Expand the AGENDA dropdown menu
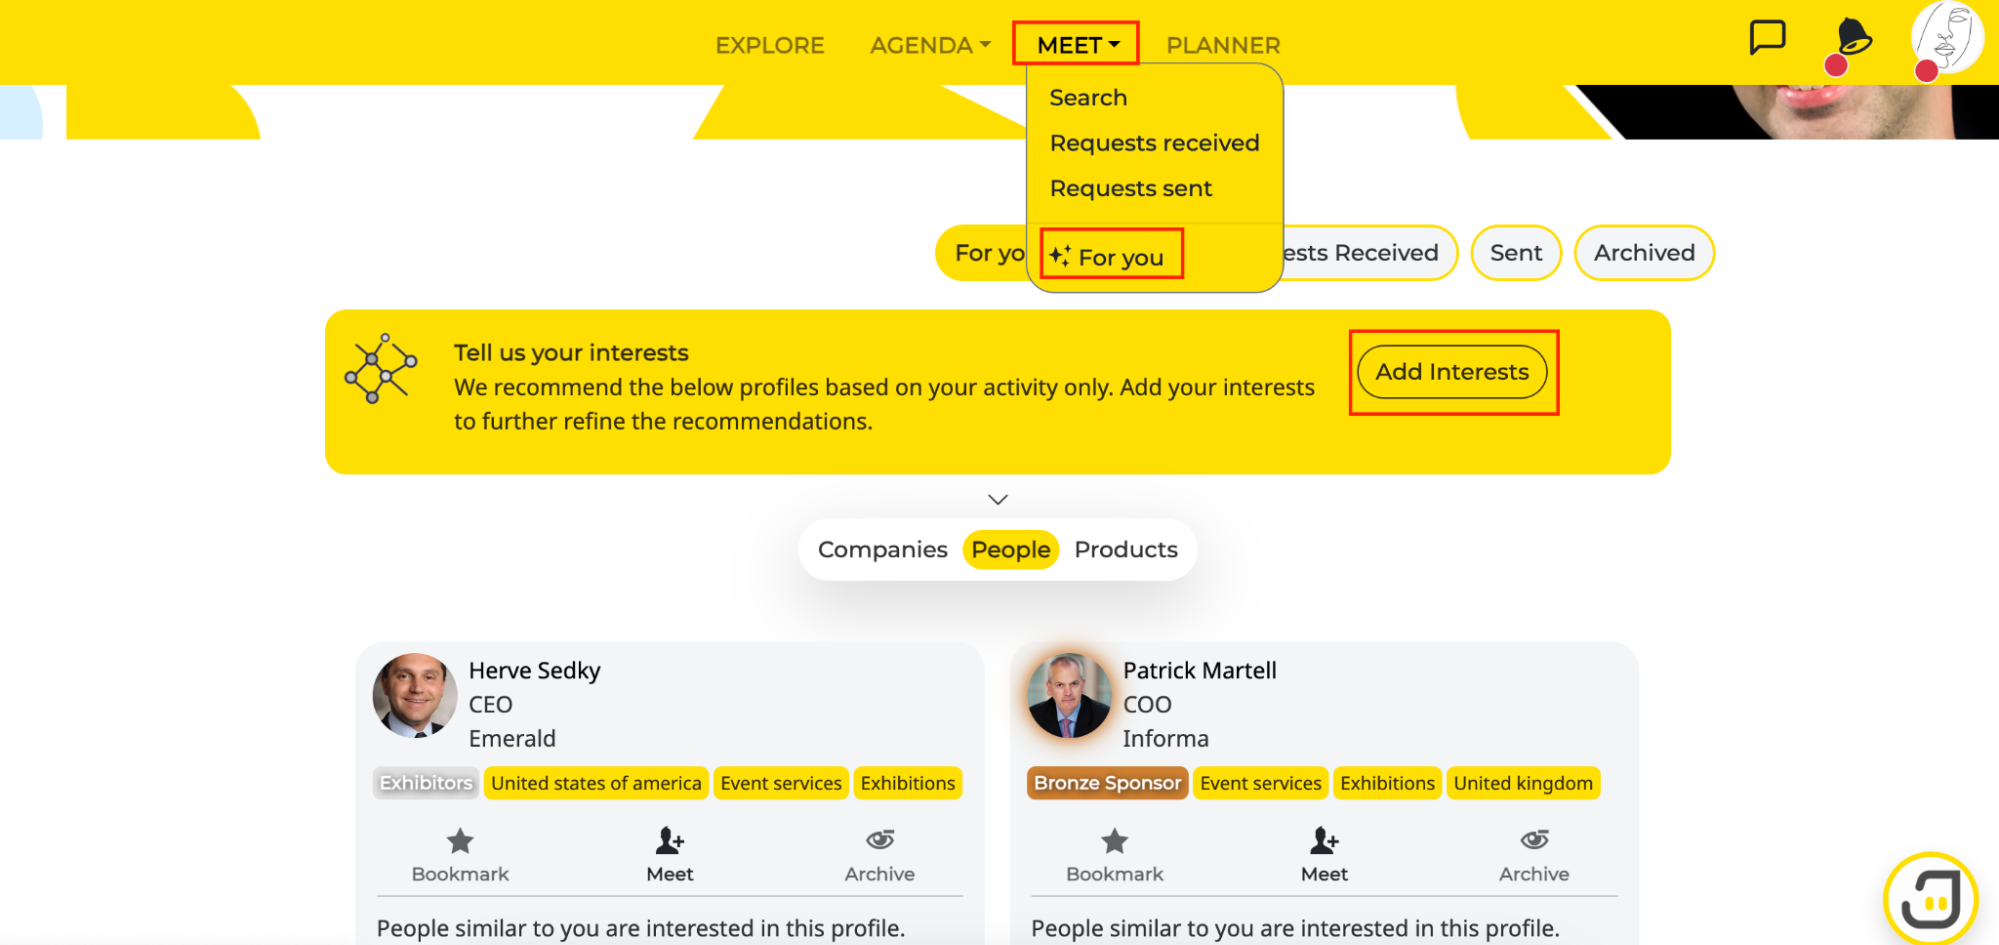Image resolution: width=1999 pixels, height=945 pixels. 930,45
